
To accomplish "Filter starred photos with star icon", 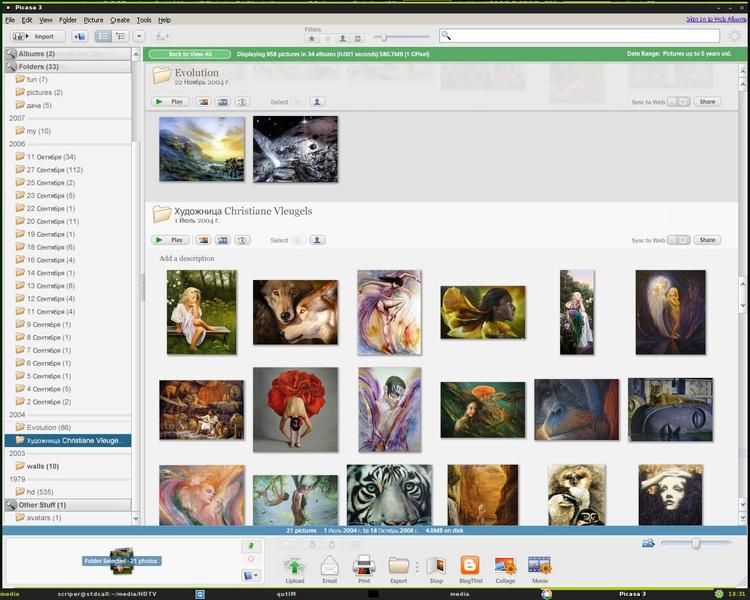I will coord(312,38).
